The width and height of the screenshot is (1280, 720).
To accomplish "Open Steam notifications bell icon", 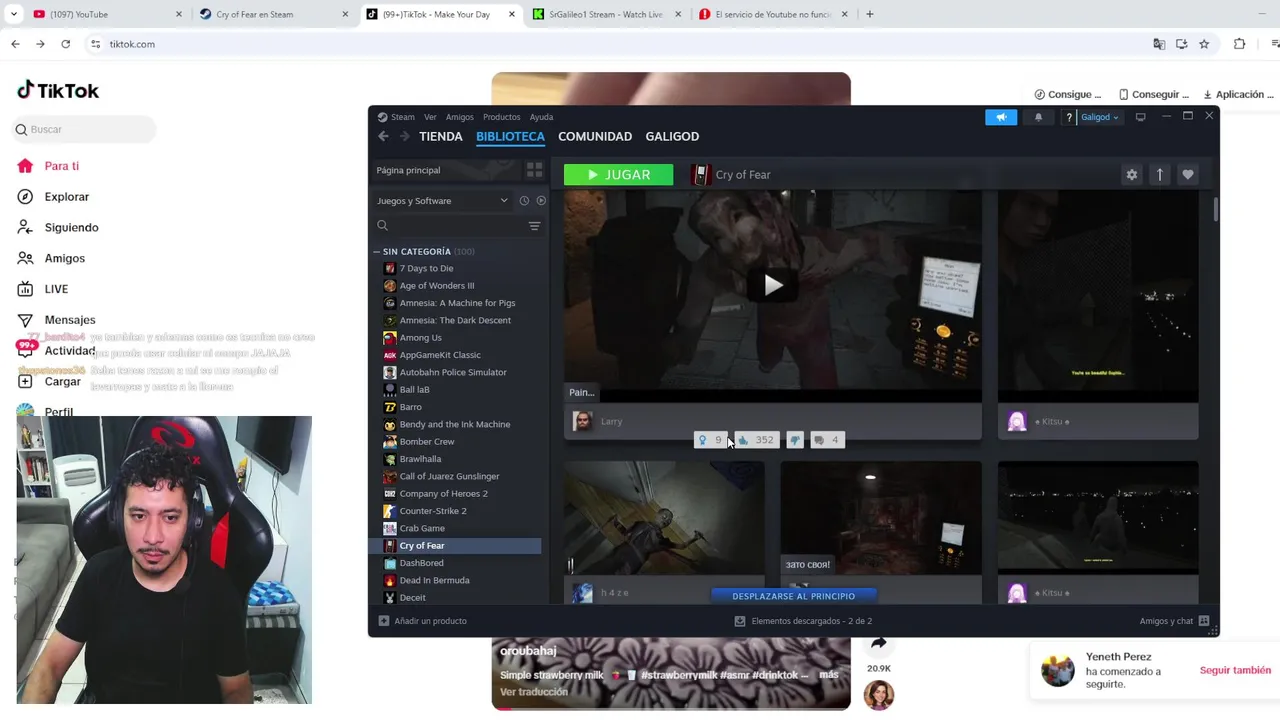I will click(1038, 117).
